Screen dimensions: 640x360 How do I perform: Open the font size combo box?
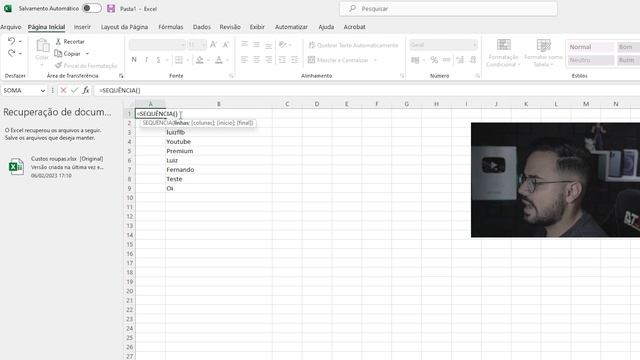point(197,44)
